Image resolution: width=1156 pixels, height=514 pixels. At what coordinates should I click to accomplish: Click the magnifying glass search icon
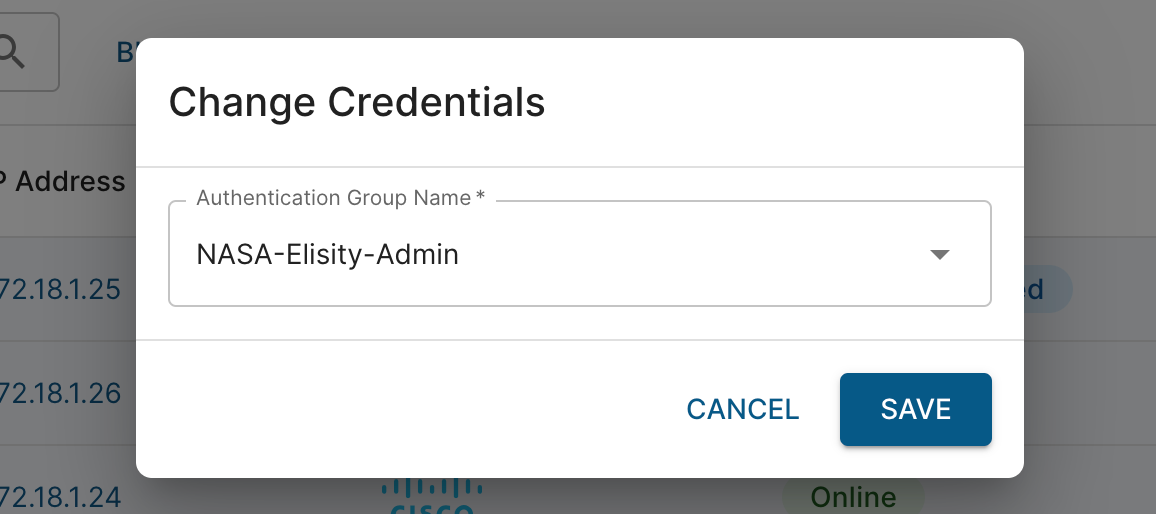[x=11, y=52]
